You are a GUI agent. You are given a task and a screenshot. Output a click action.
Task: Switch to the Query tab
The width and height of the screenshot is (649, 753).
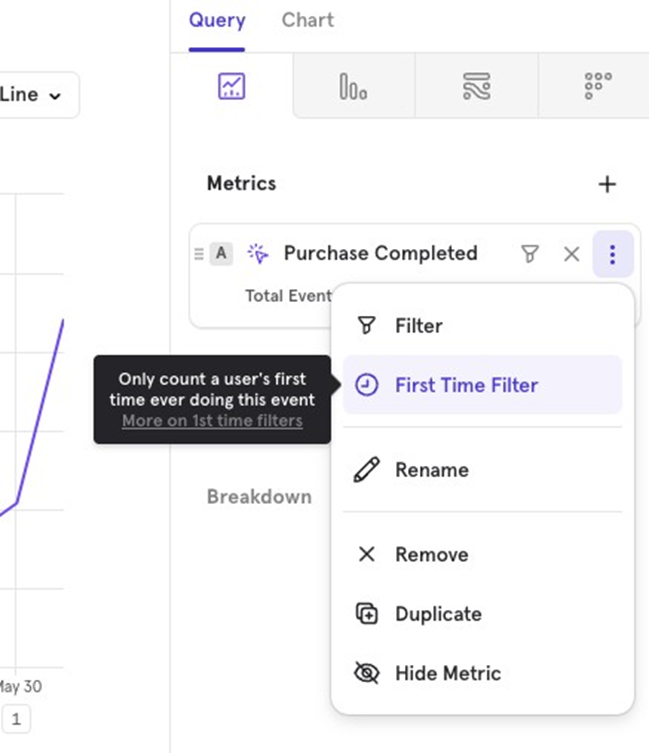click(x=217, y=21)
